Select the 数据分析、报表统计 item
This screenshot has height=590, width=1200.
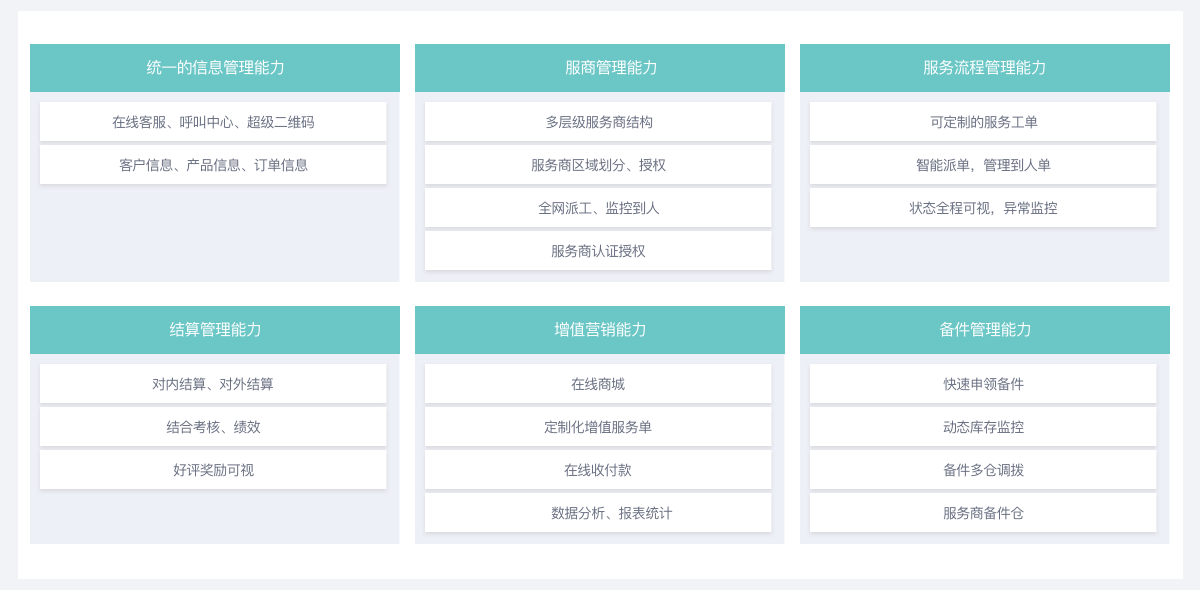pyautogui.click(x=598, y=513)
